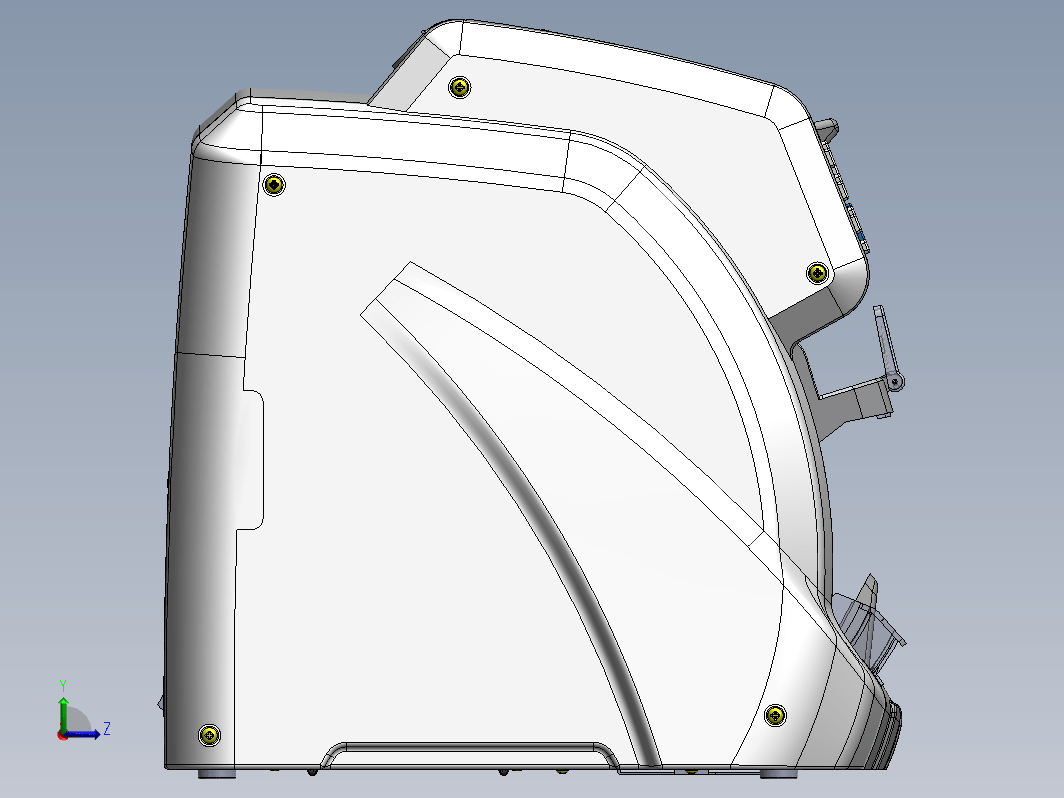
Task: Select the yellow screw on the top cover
Action: tap(459, 87)
